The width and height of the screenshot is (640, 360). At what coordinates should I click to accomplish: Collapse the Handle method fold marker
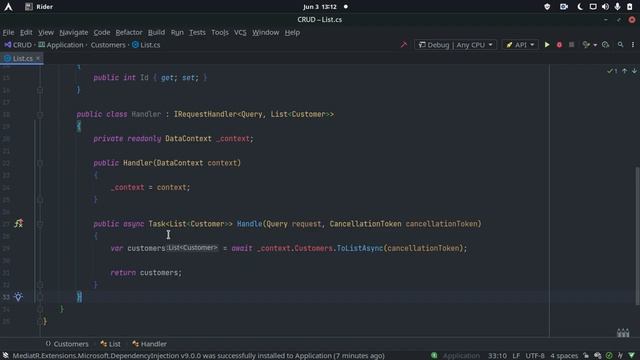(40, 224)
